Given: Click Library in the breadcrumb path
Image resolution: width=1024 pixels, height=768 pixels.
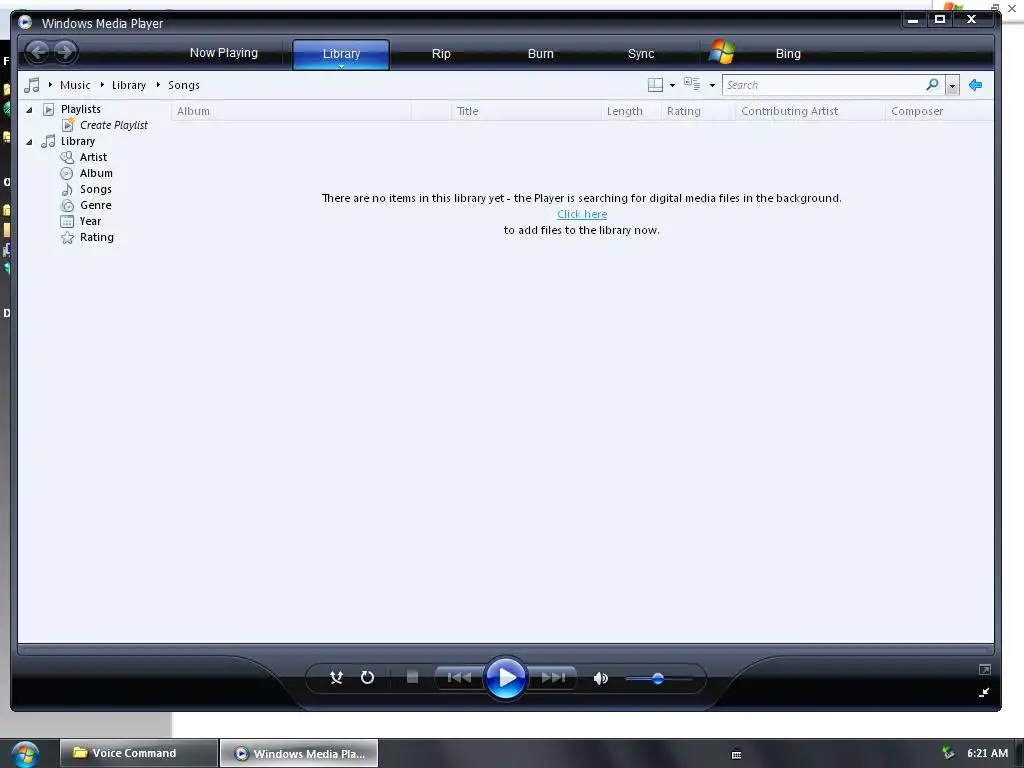Looking at the screenshot, I should point(129,85).
